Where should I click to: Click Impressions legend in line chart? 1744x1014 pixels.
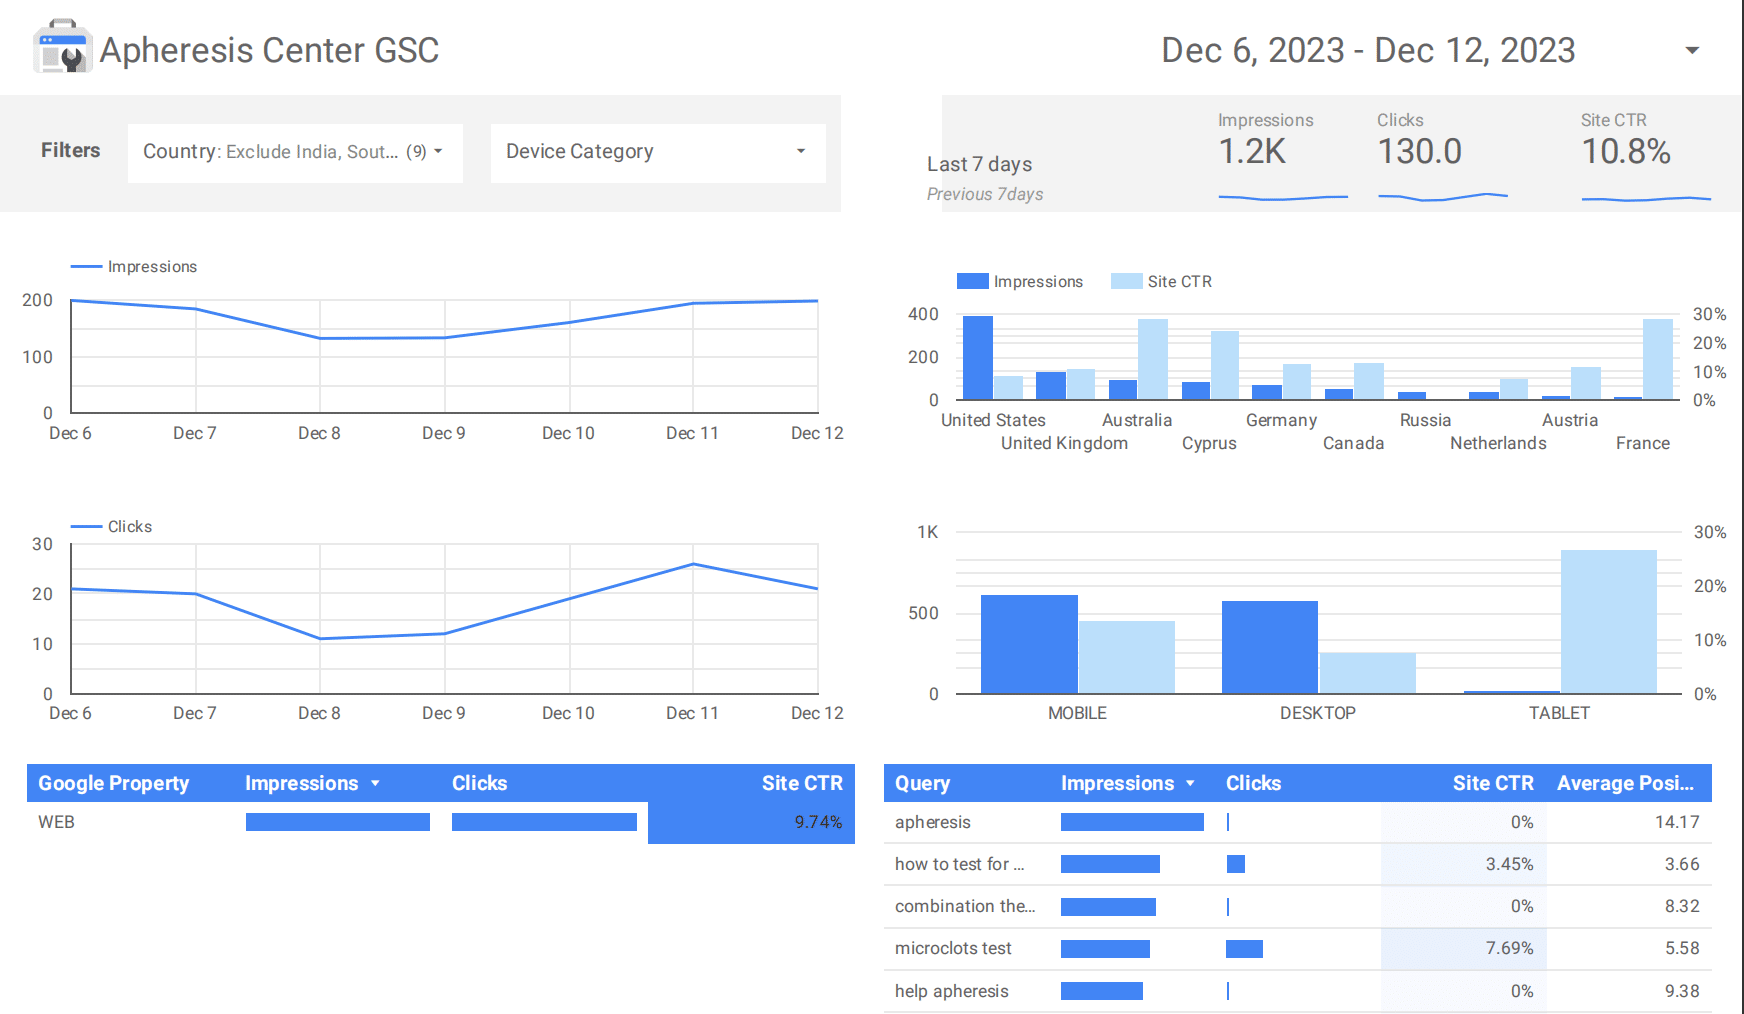(x=134, y=267)
